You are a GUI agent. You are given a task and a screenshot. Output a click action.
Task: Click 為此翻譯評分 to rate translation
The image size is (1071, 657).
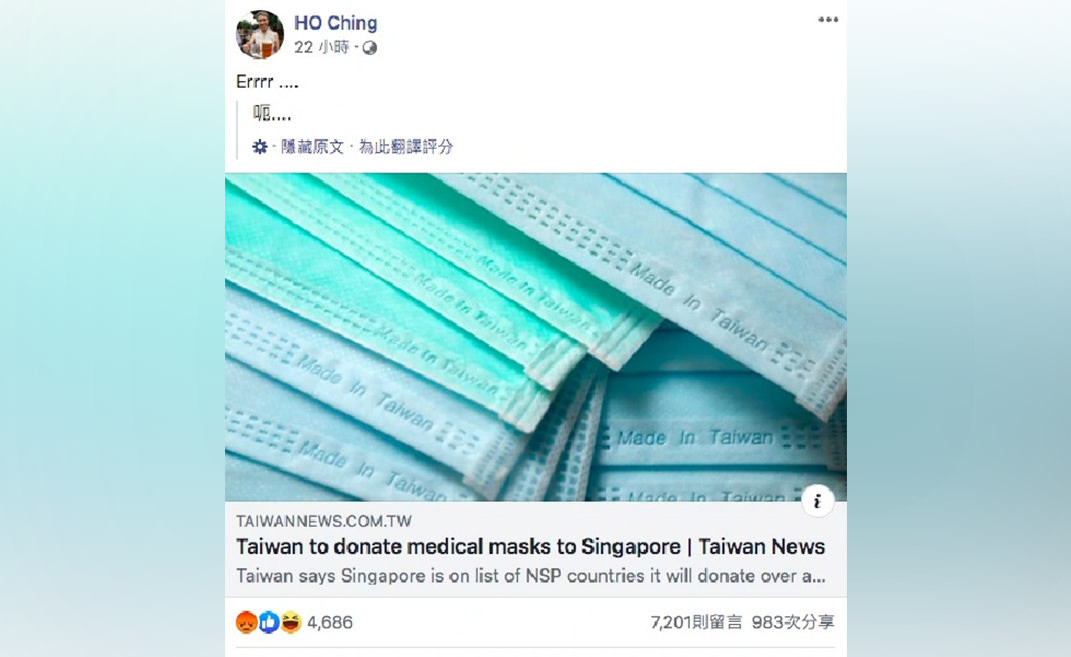[x=406, y=147]
